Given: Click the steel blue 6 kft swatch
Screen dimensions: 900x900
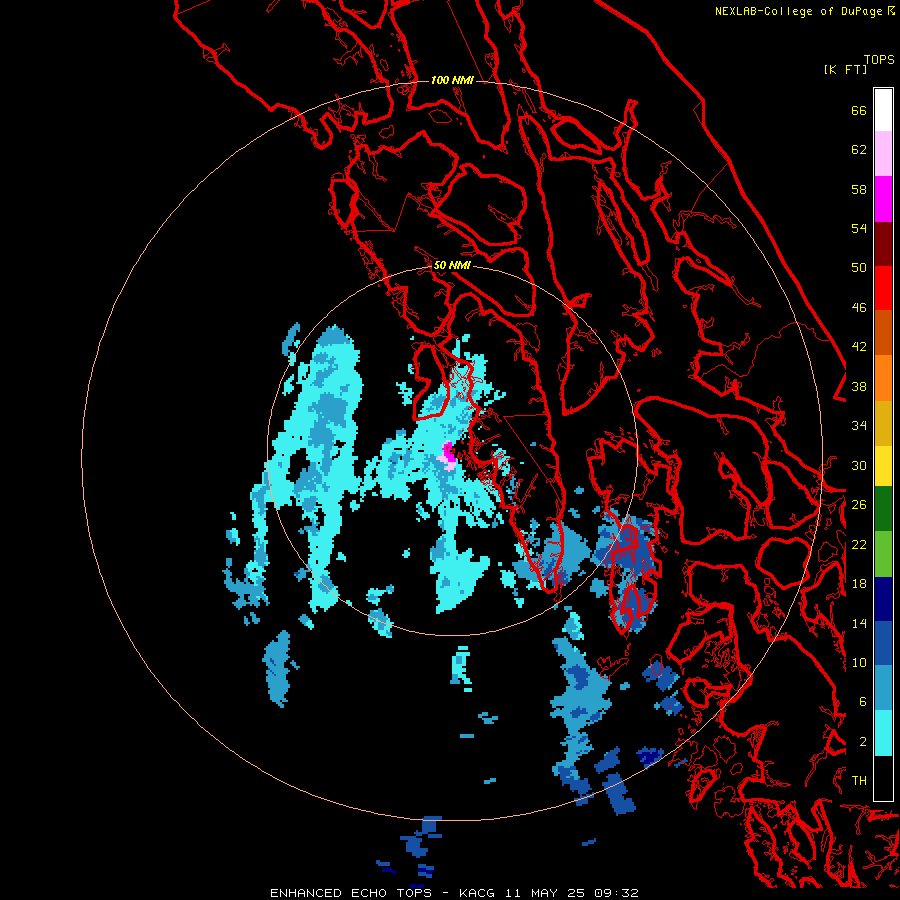Looking at the screenshot, I should point(883,688).
